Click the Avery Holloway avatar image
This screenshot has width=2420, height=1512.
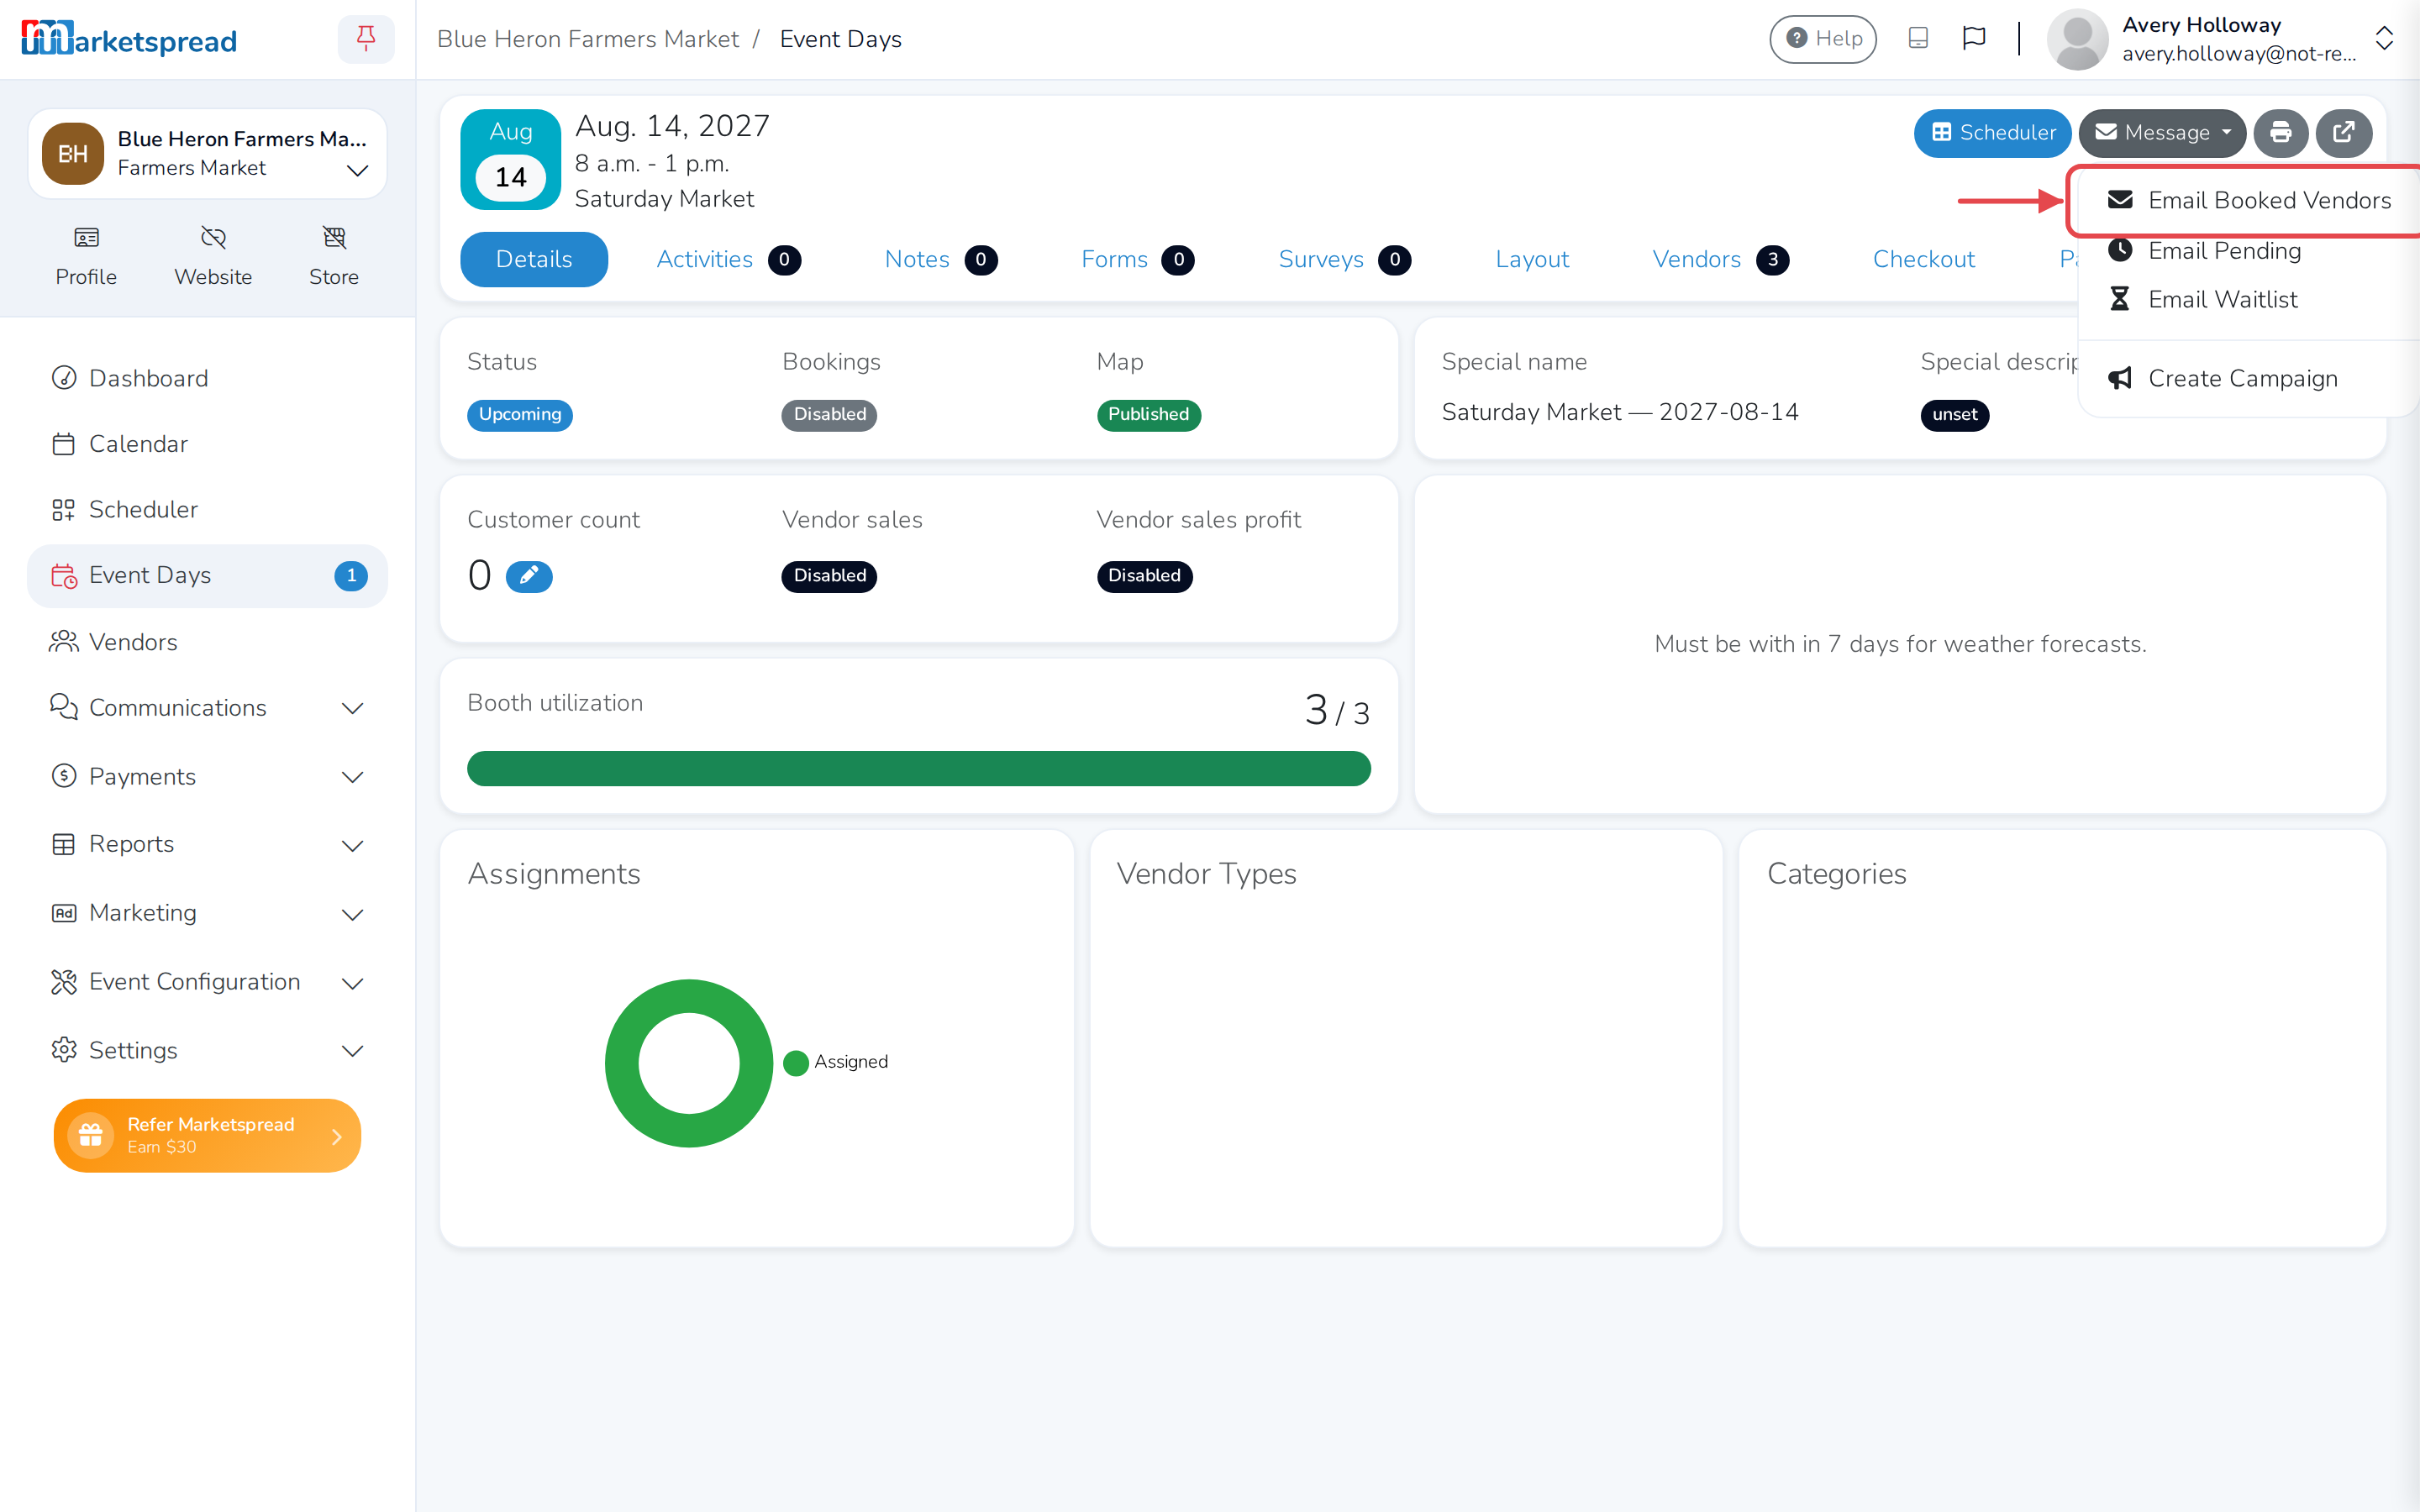pos(2078,39)
